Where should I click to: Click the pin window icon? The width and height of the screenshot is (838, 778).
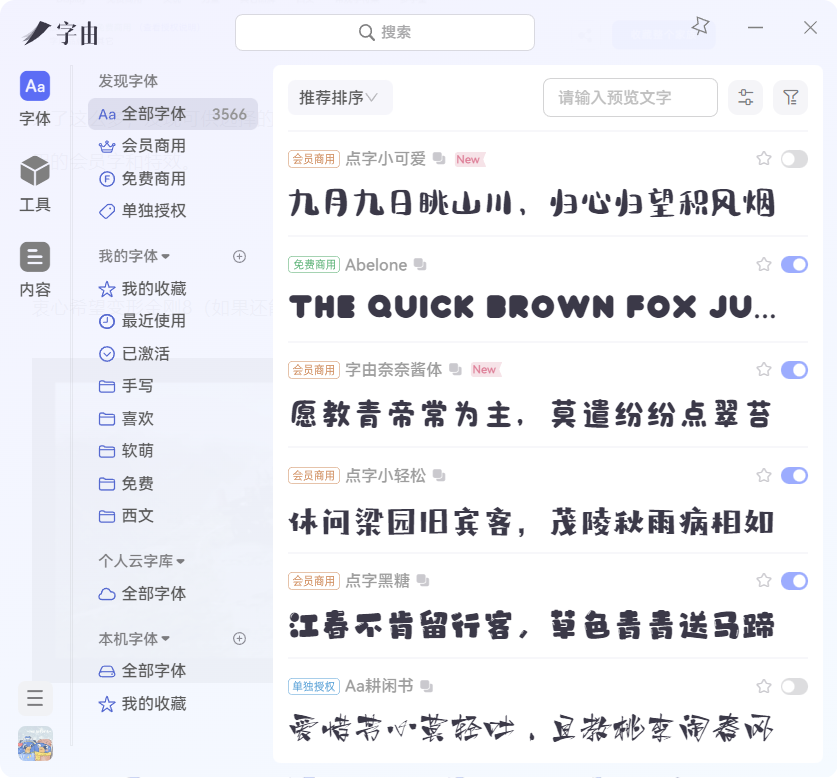tap(700, 27)
